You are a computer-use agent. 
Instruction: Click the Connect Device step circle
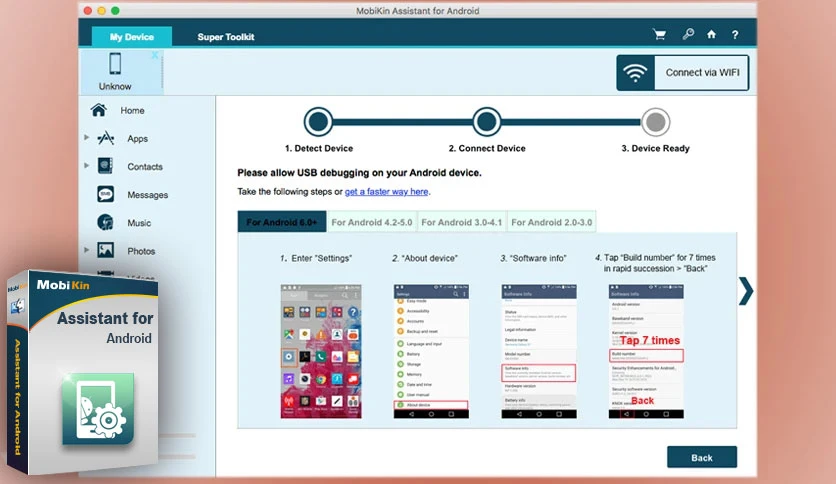point(486,122)
